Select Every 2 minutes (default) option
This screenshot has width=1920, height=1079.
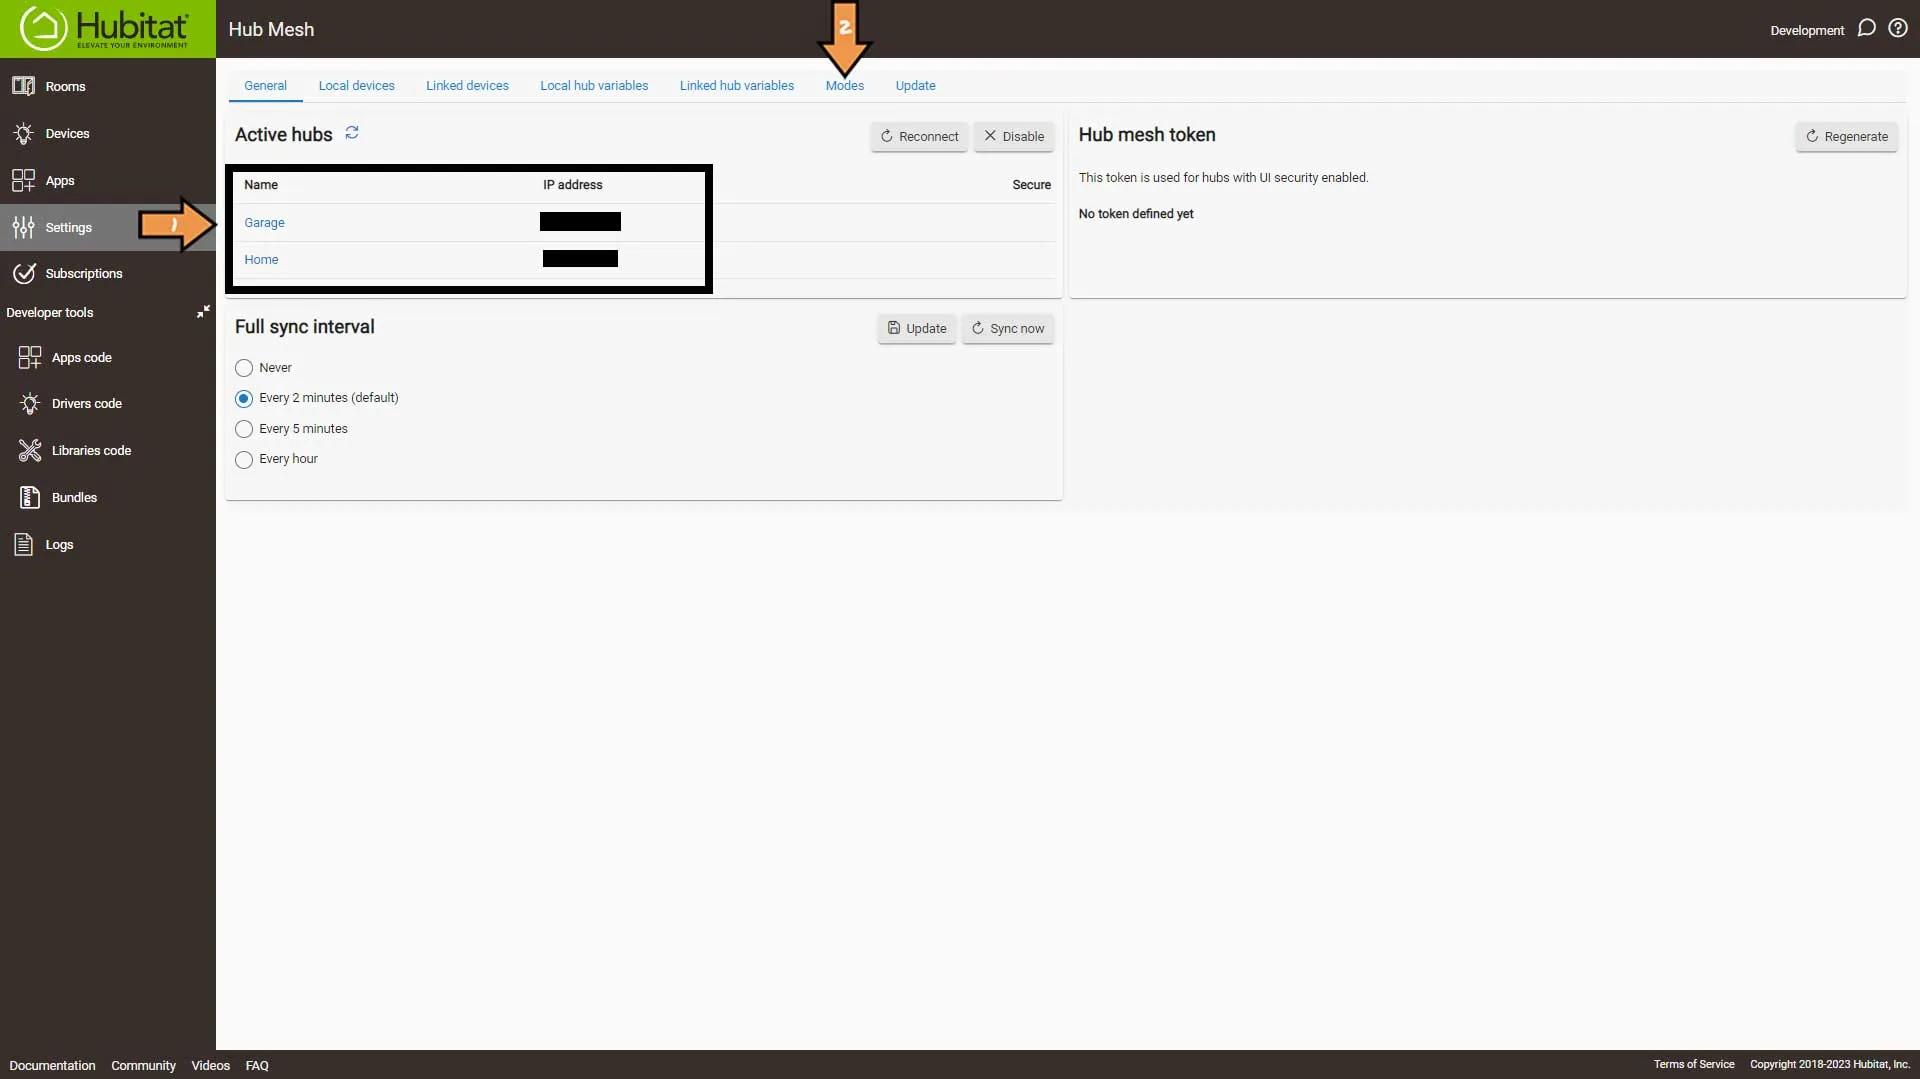(x=244, y=398)
